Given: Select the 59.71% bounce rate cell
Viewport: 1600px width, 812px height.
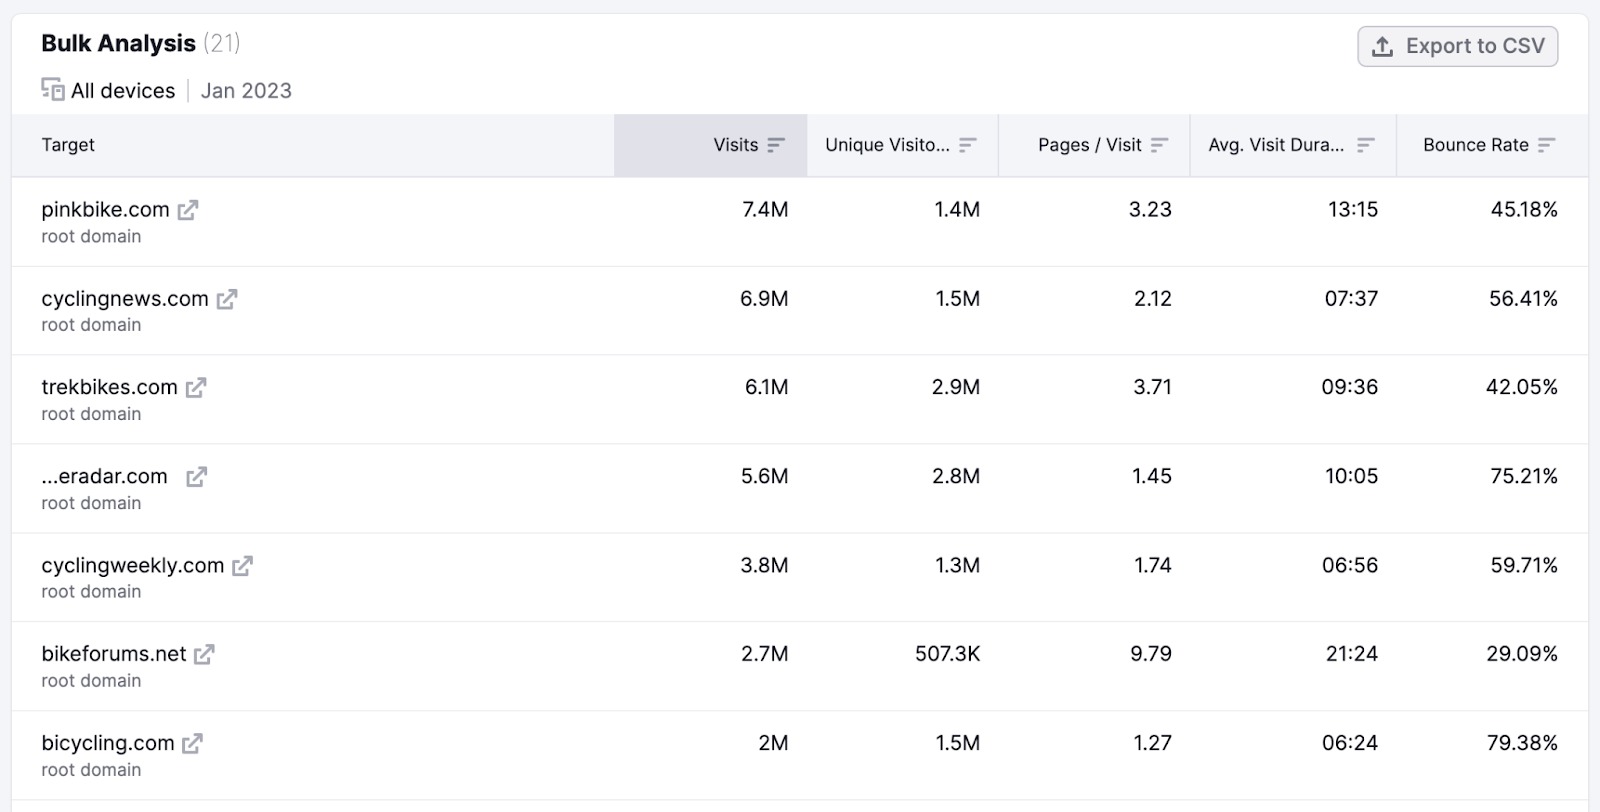Looking at the screenshot, I should (1524, 566).
